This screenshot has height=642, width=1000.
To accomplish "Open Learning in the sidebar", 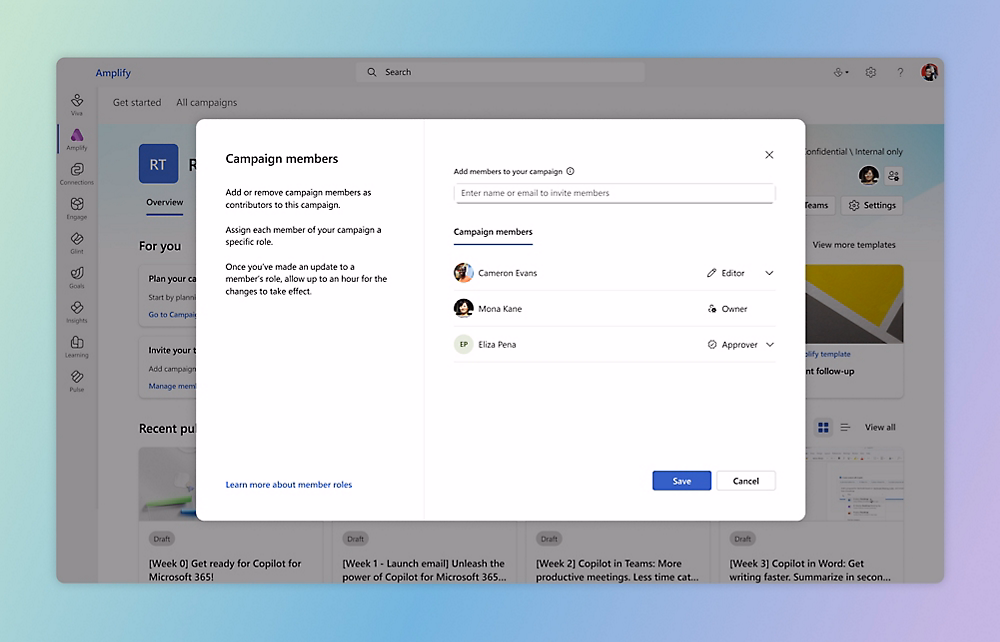I will [77, 346].
